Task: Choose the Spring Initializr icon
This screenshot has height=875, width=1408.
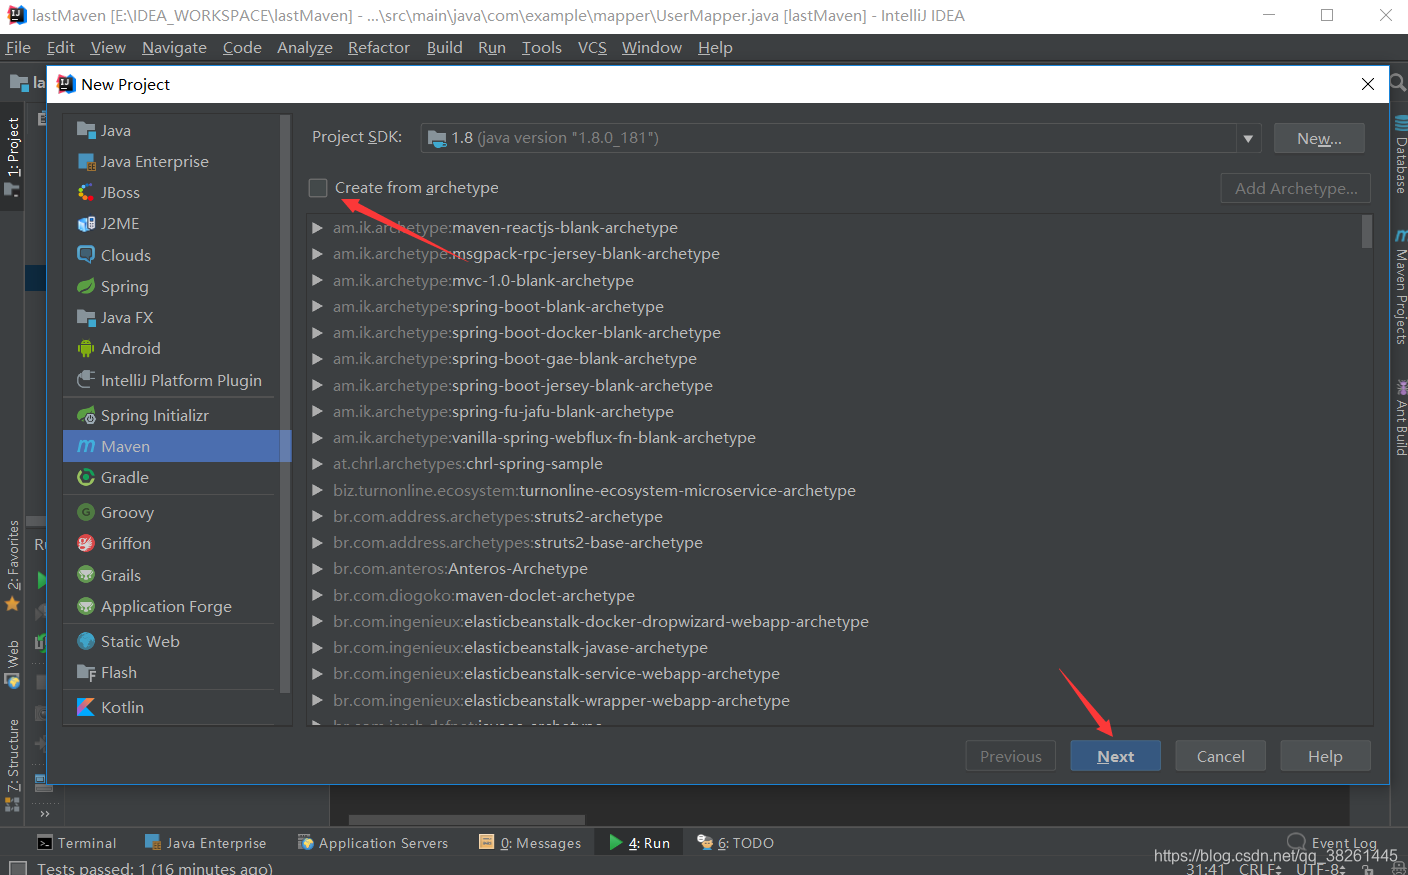Action: [86, 415]
